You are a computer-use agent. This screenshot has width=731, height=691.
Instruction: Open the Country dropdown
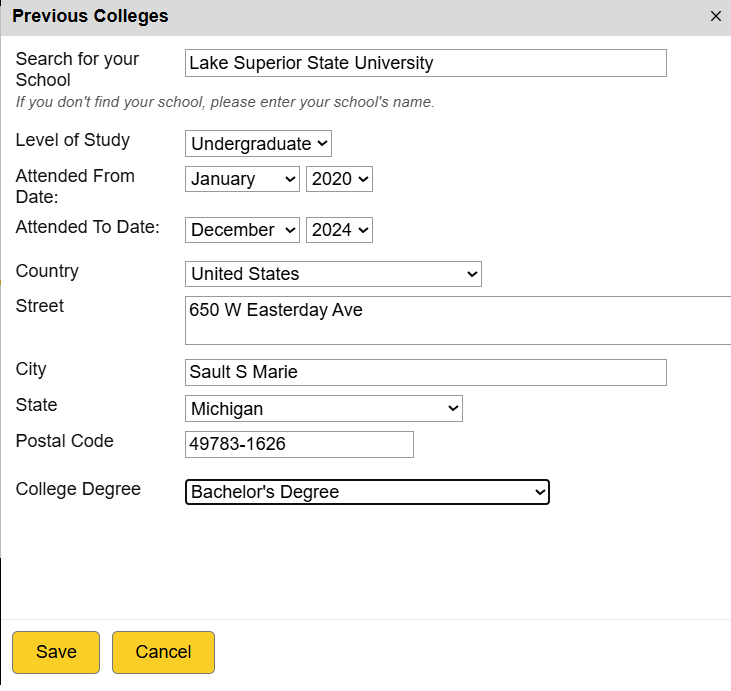click(333, 274)
